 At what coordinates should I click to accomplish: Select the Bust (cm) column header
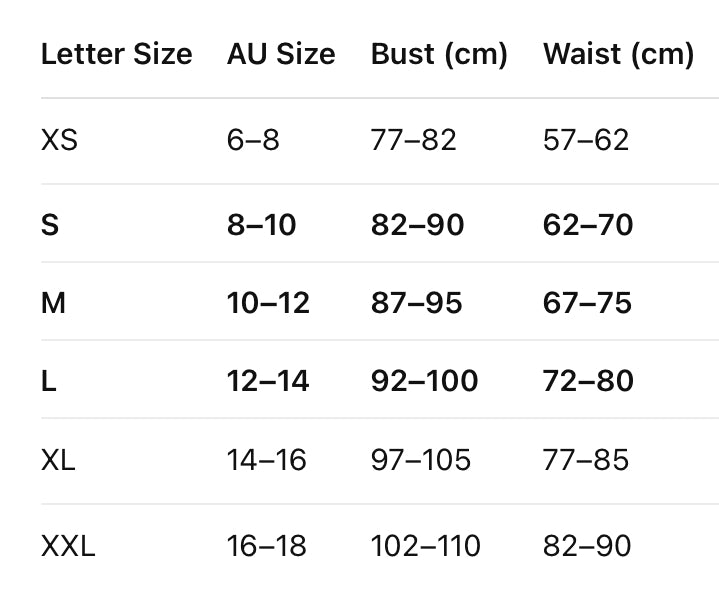pos(439,54)
